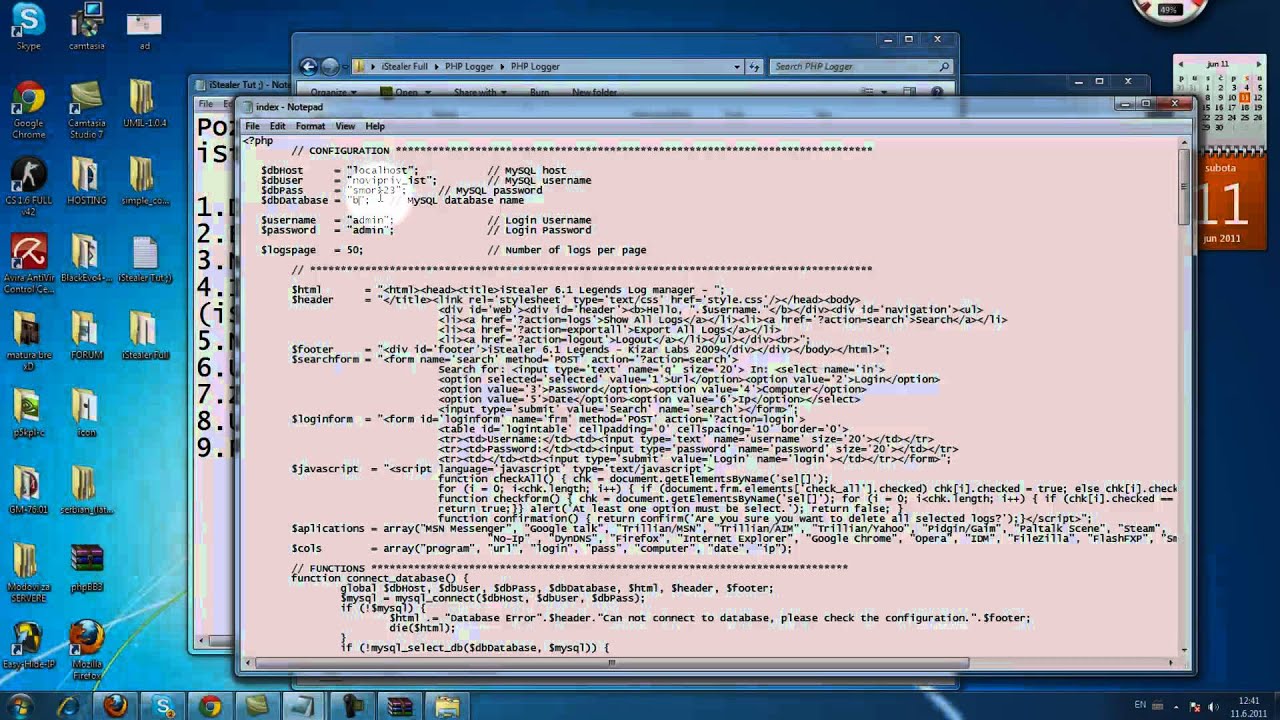Click Notepad horizontal scrollbar thumb
This screenshot has height=720, width=1280.
tap(612, 663)
